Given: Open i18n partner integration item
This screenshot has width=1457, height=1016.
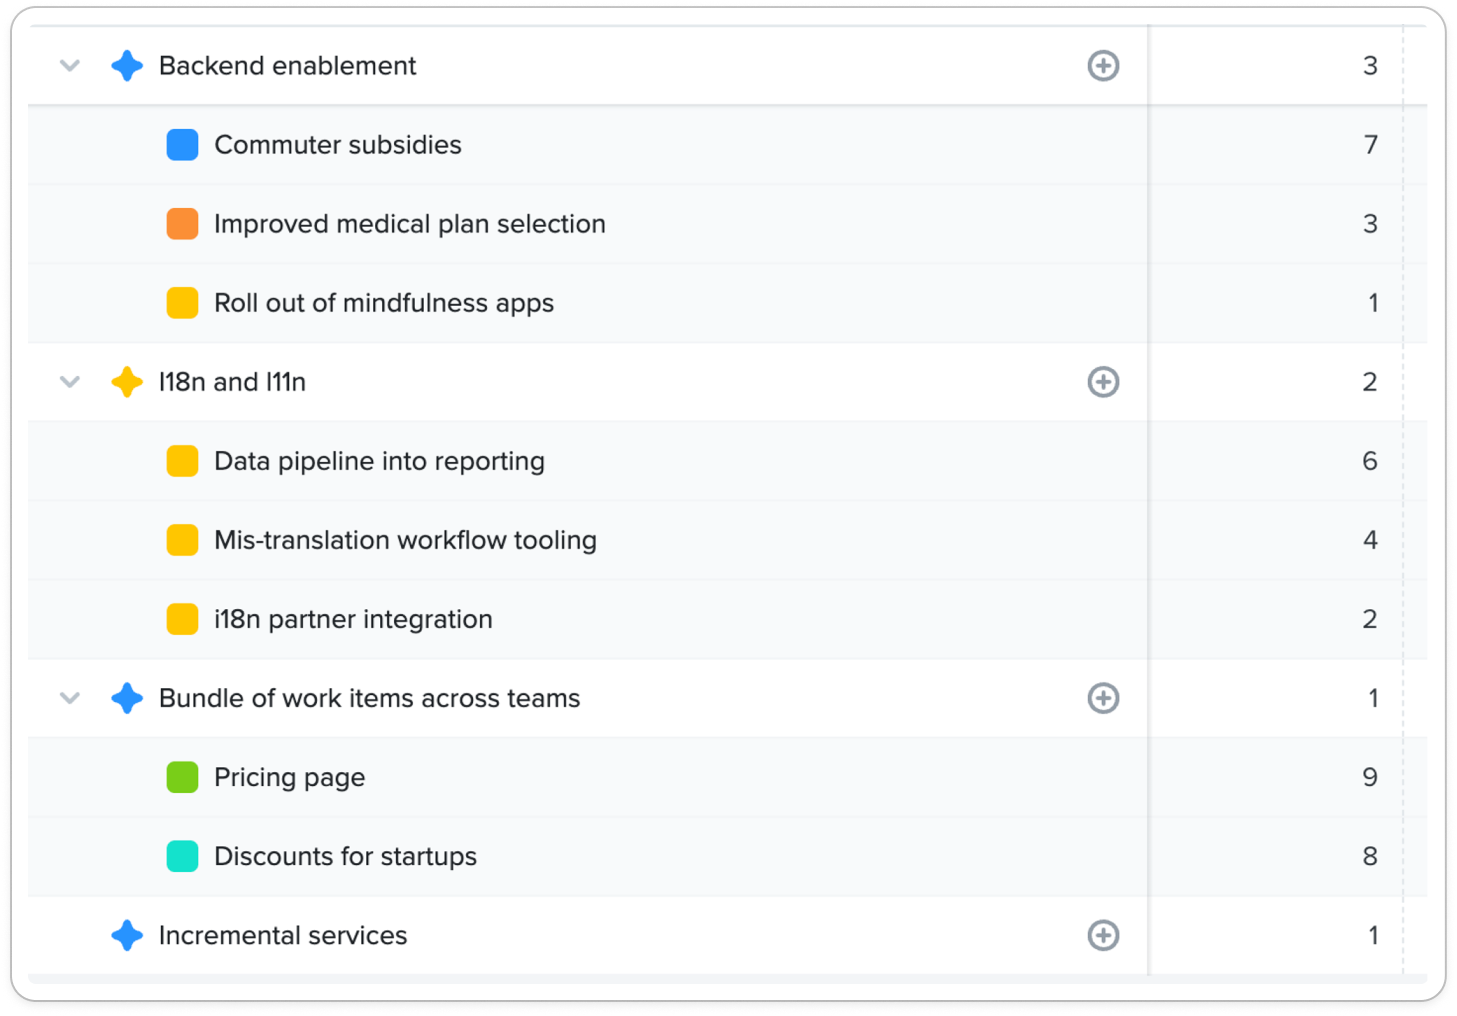Looking at the screenshot, I should coord(353,619).
